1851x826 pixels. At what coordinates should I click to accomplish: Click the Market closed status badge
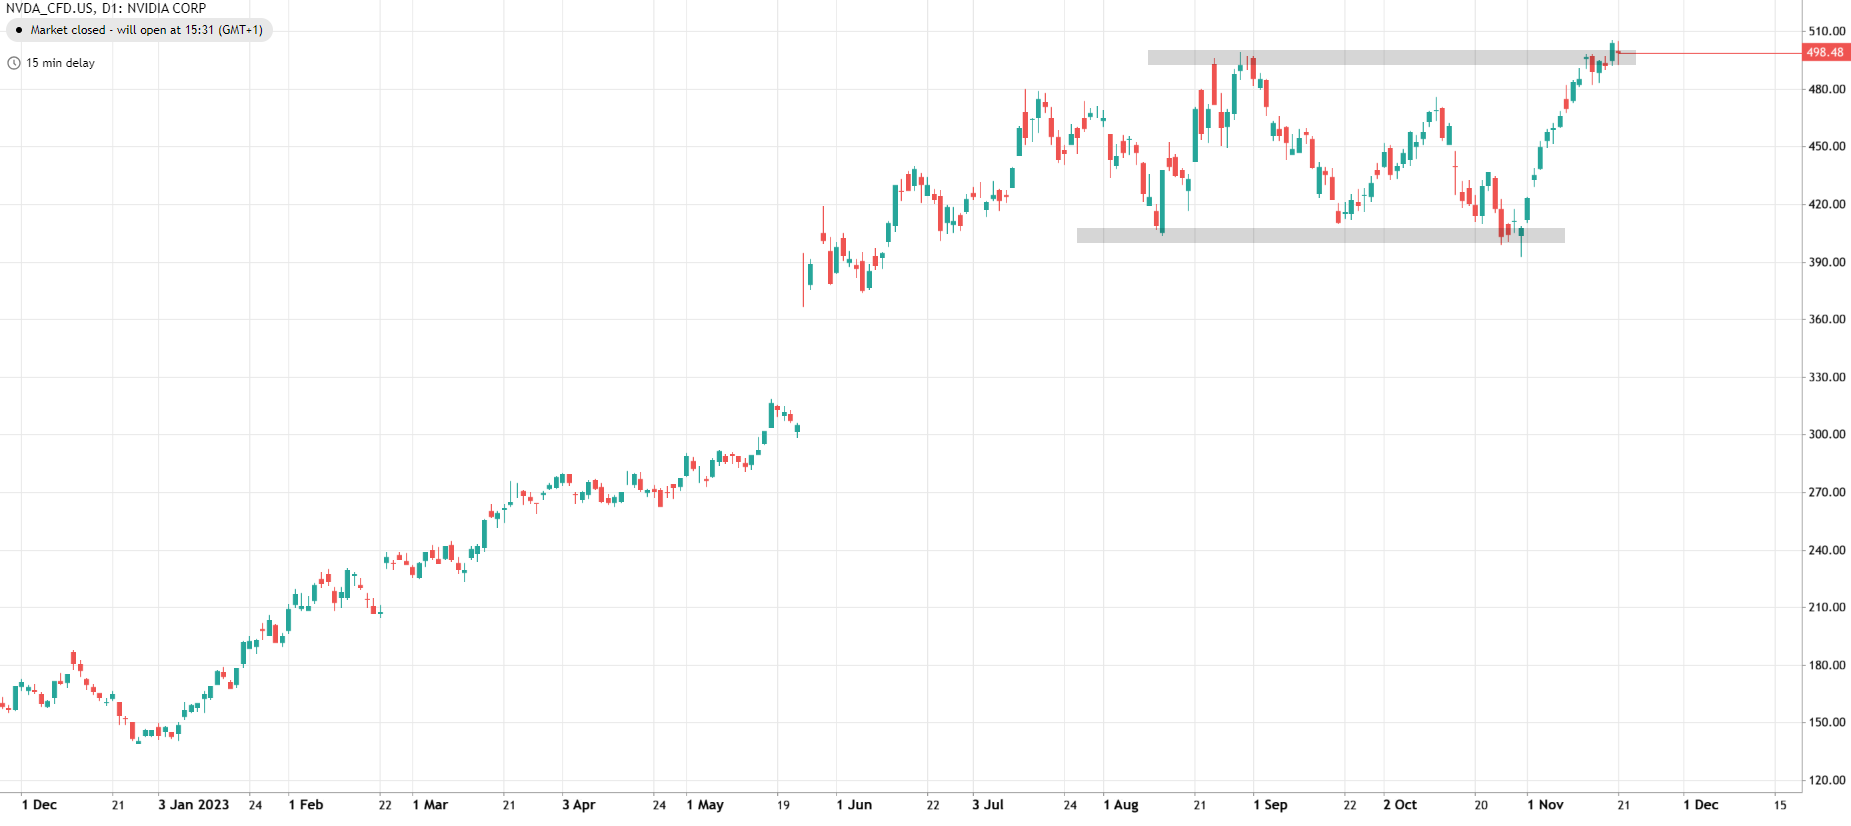click(x=139, y=30)
